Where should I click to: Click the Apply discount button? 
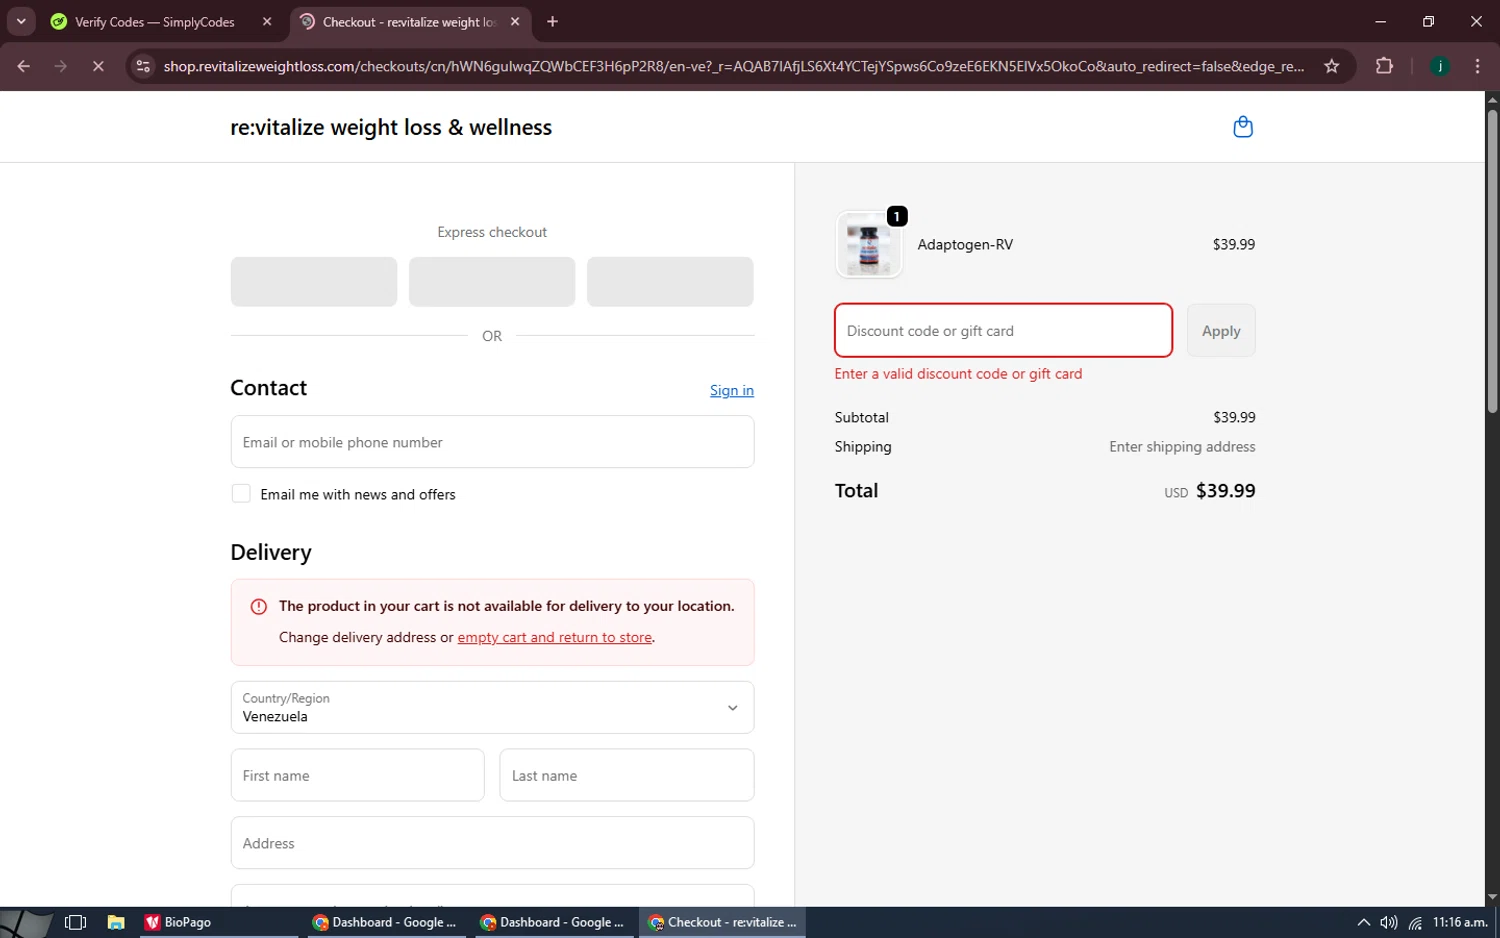pos(1221,330)
